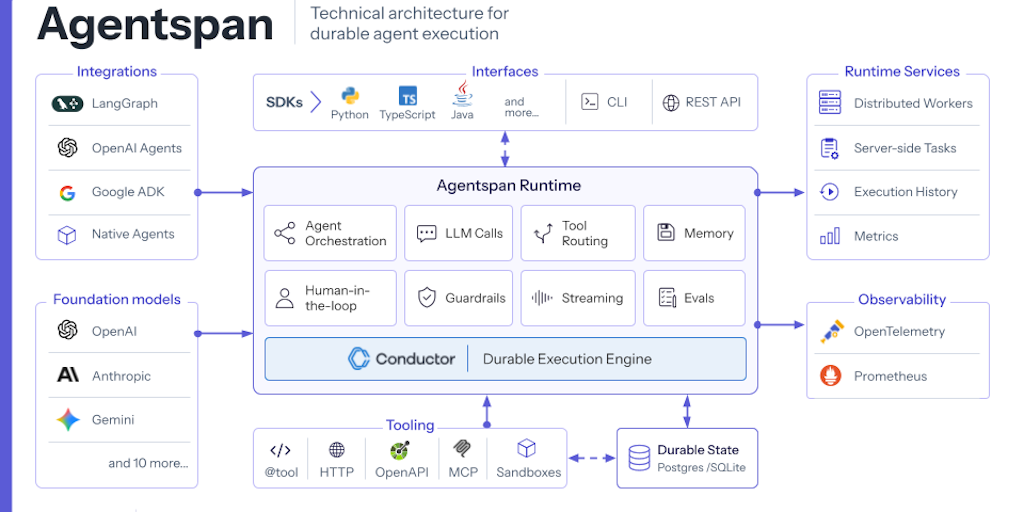Click the 'OpenTelemetry' label

point(899,331)
